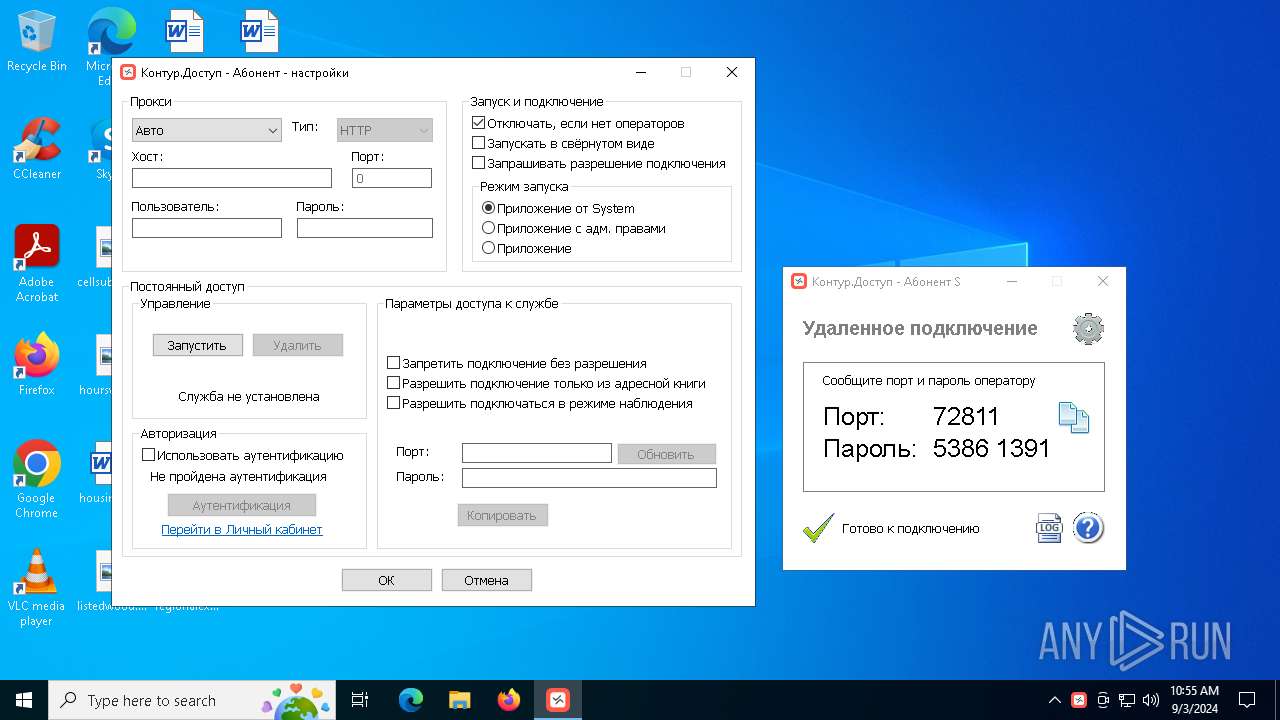Screen dimensions: 1280x720
Task: Focus the proxy Пароль input field
Action: [365, 228]
